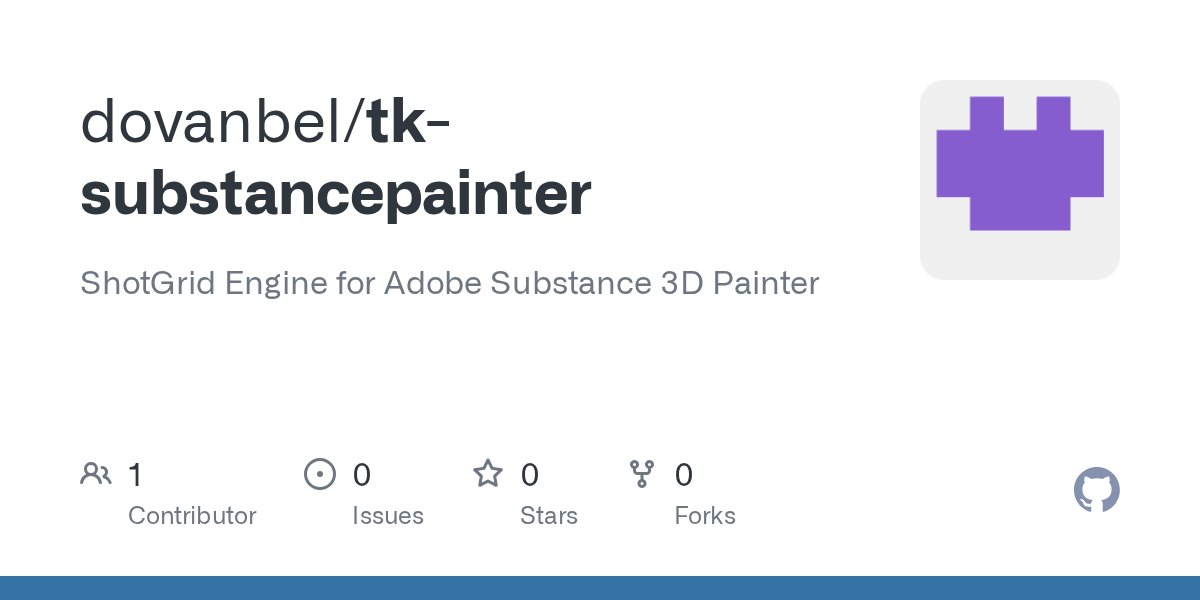
Task: Click the issues circle icon
Action: (x=320, y=474)
